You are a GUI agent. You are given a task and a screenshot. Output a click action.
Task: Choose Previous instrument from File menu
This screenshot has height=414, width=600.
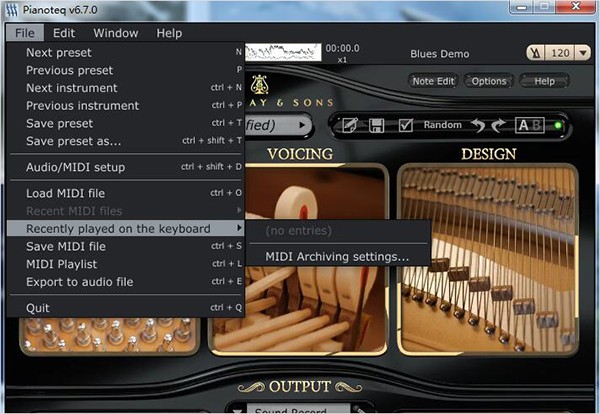[126, 105]
